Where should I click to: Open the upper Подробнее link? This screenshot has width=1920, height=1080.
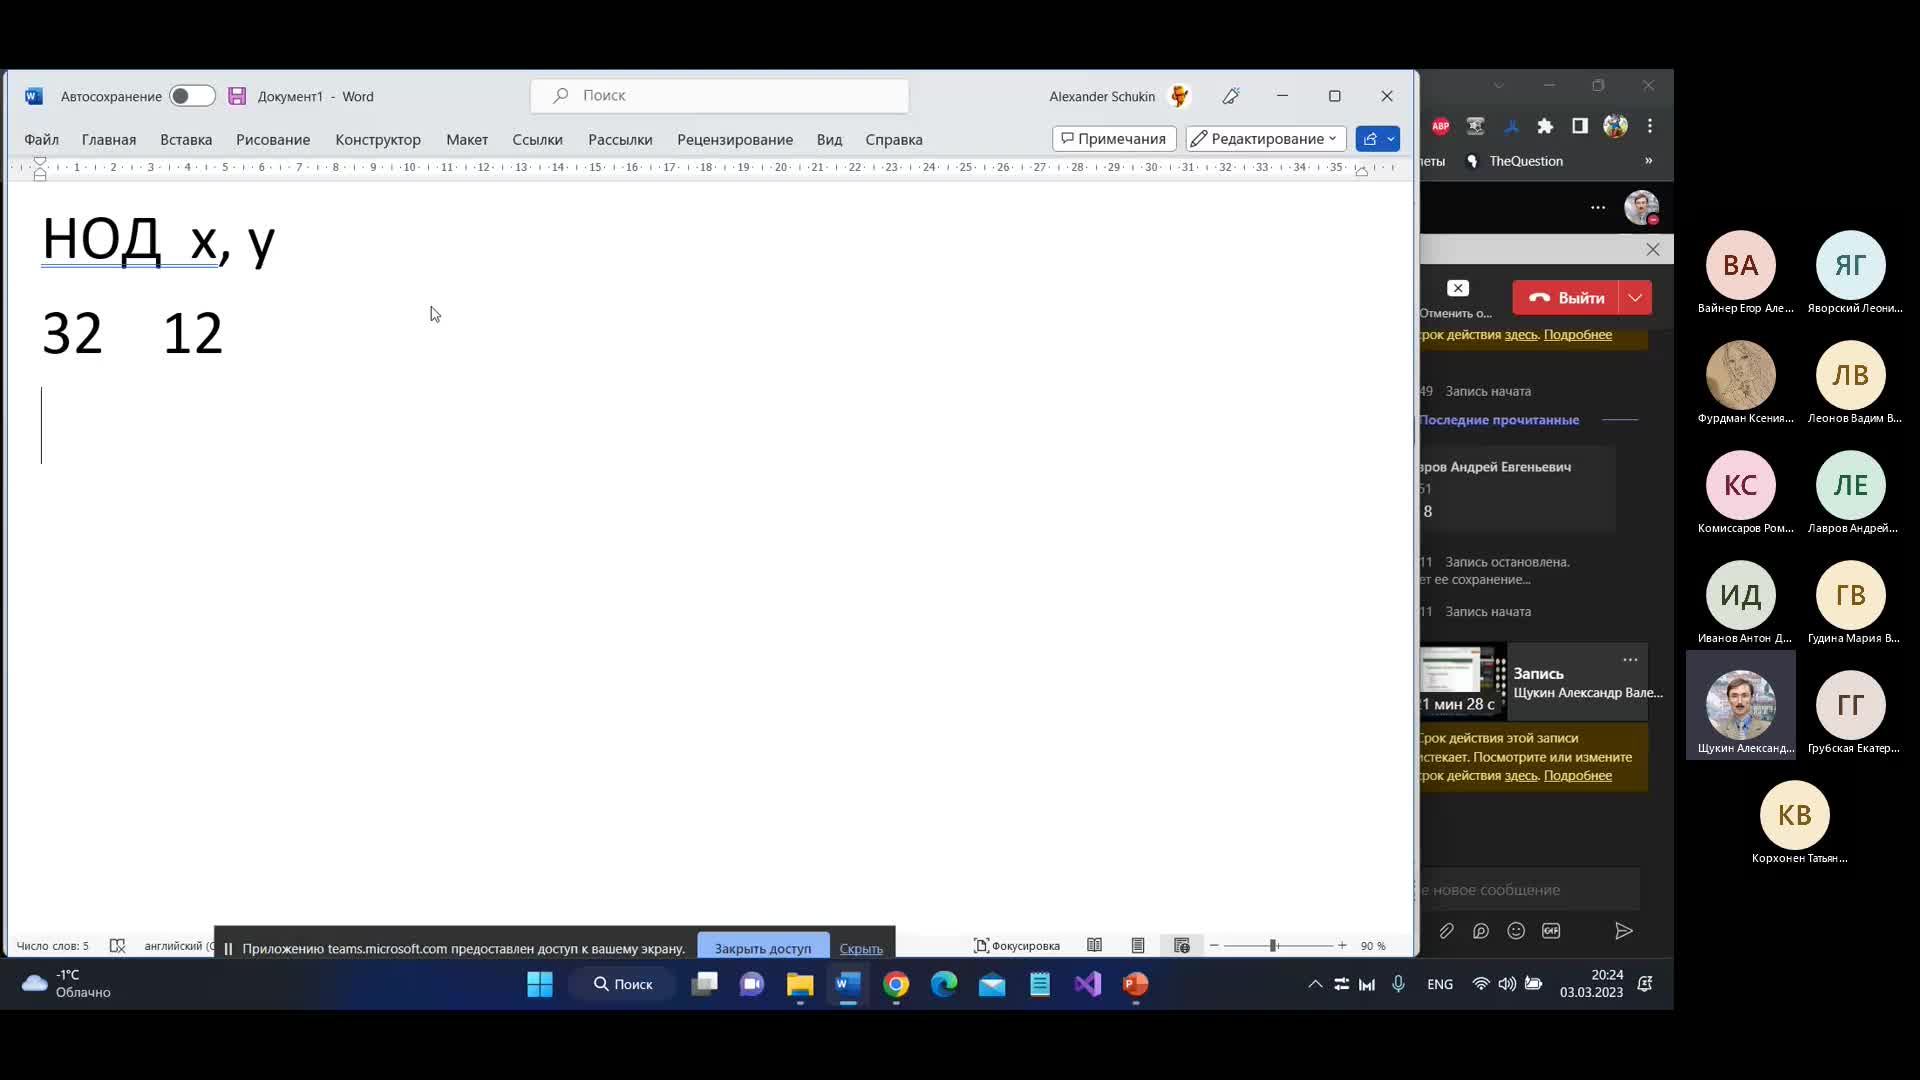(x=1578, y=335)
